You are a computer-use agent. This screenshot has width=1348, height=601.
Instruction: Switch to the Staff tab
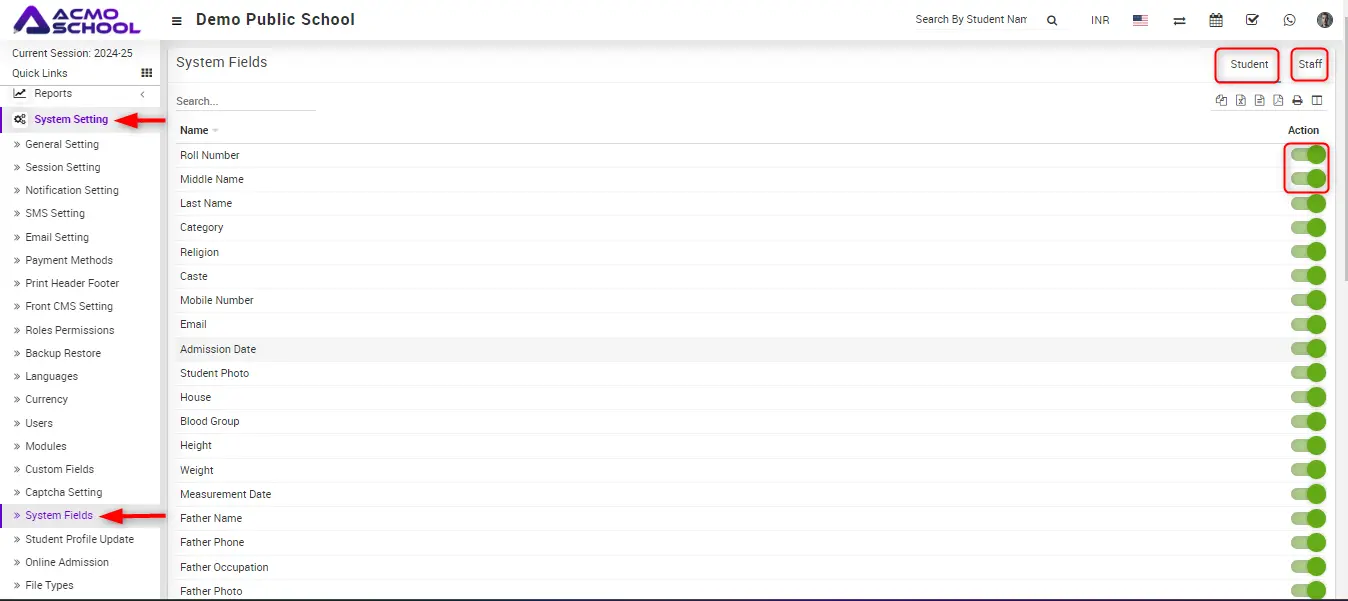tap(1310, 64)
